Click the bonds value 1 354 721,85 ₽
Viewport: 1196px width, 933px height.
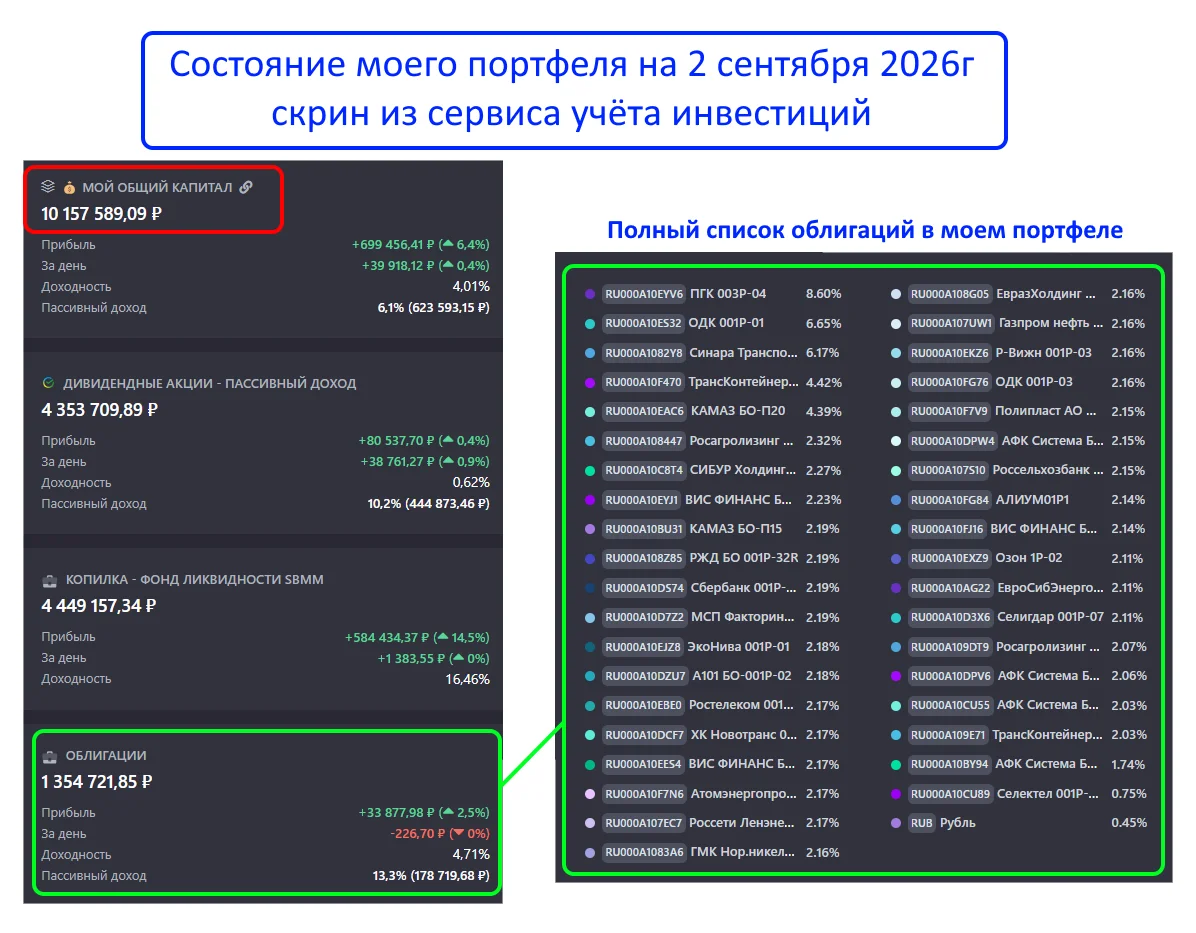coord(97,782)
